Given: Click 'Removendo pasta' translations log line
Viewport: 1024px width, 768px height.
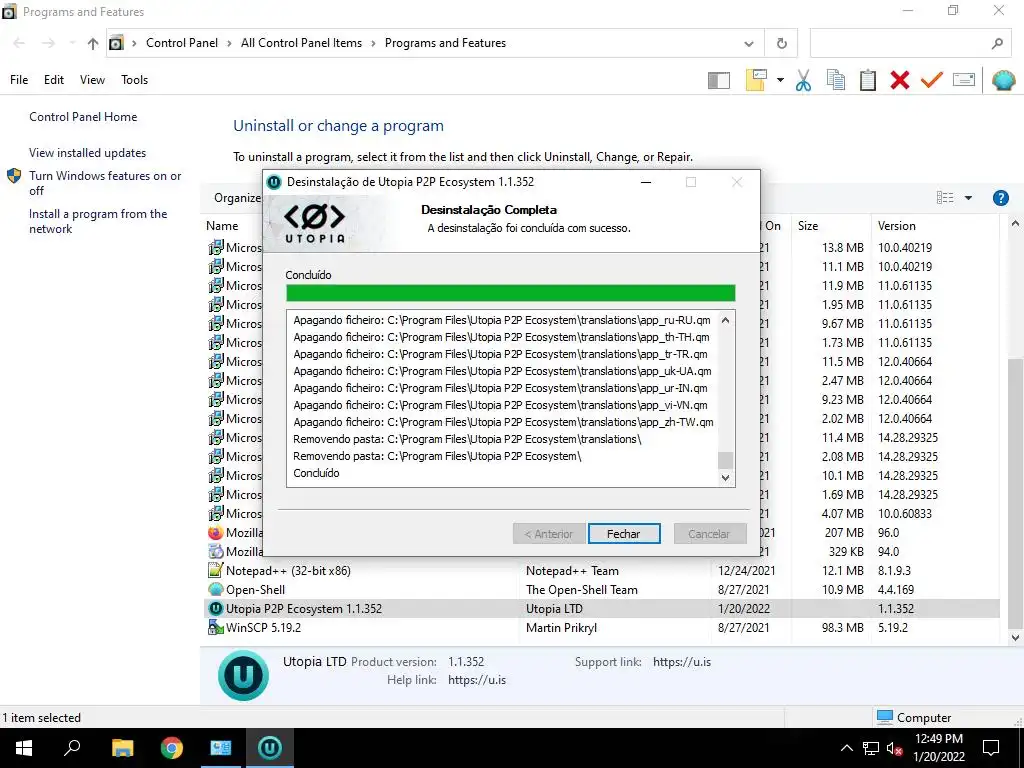Looking at the screenshot, I should (467, 439).
